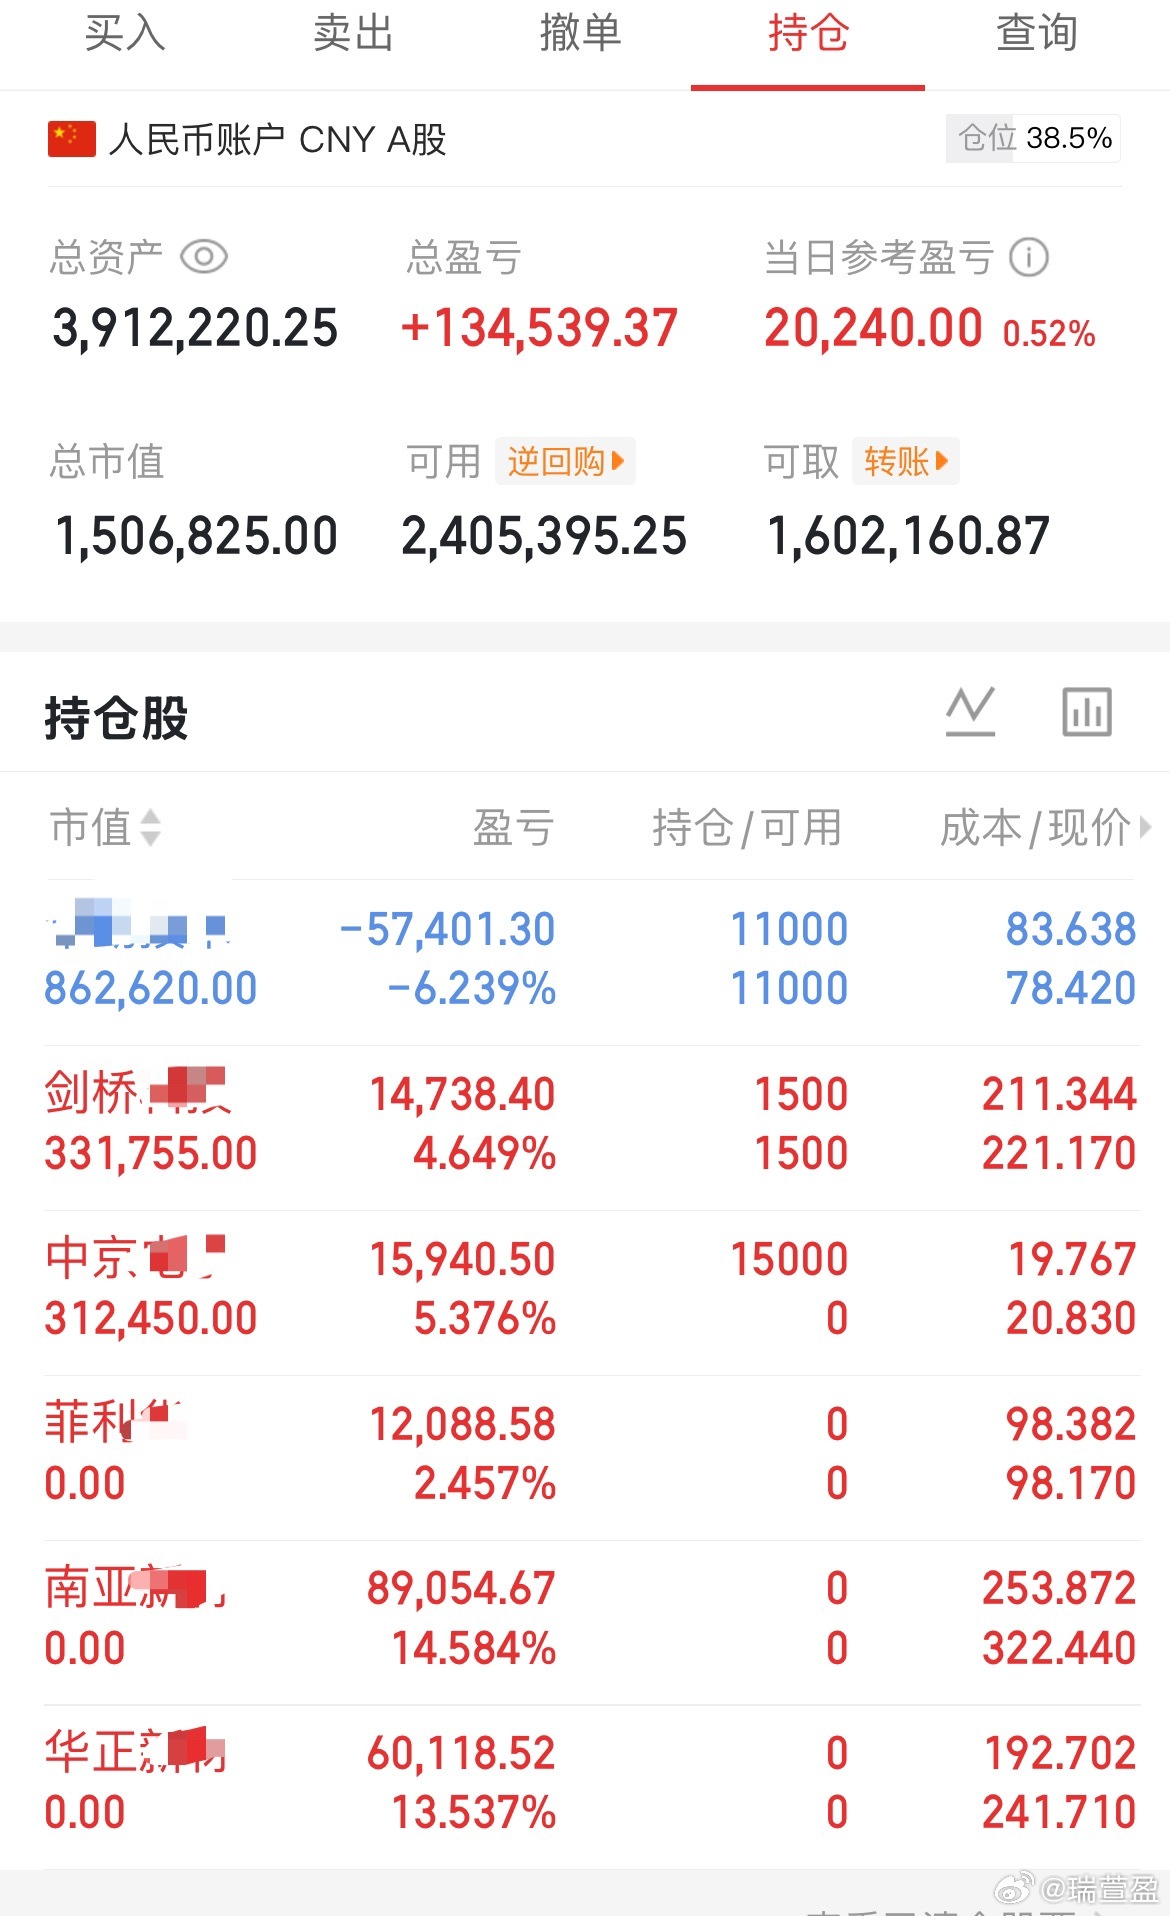Open 转账 transfer button

pos(906,461)
